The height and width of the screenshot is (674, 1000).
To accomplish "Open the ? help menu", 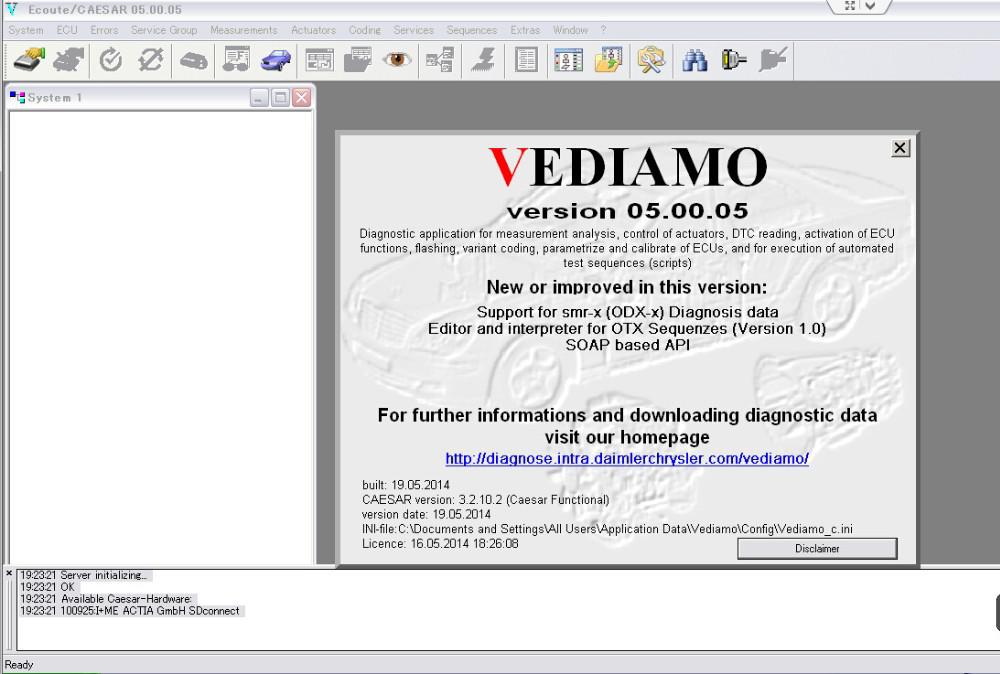I will click(x=603, y=30).
